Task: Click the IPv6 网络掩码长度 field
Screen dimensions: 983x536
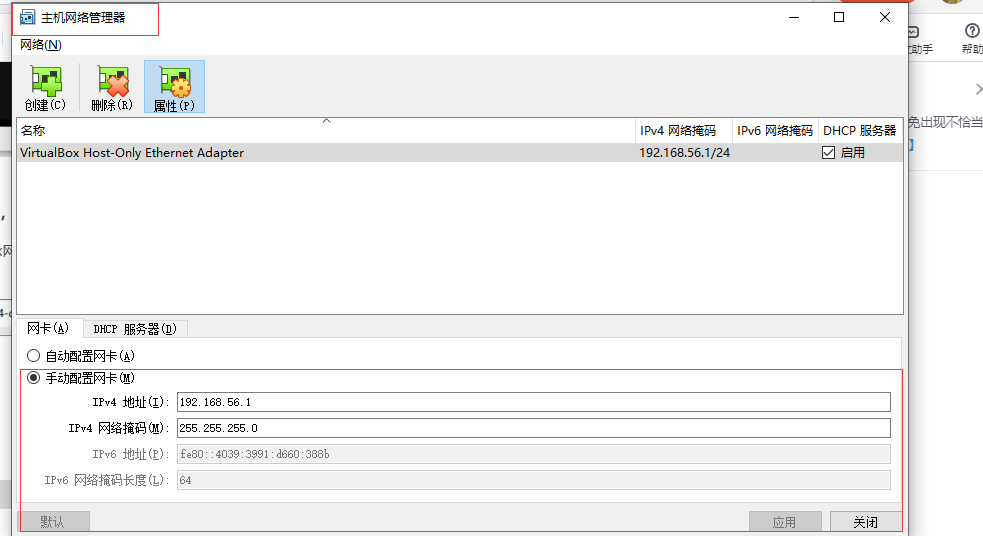Action: click(x=534, y=480)
